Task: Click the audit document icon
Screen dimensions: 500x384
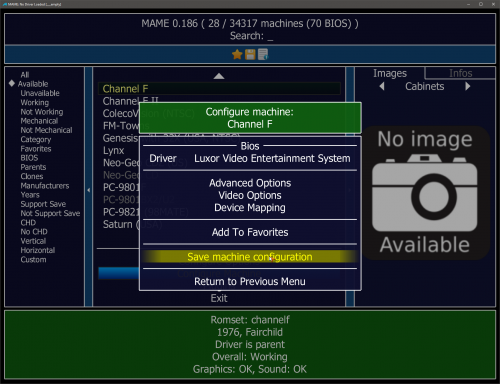Action: click(263, 54)
